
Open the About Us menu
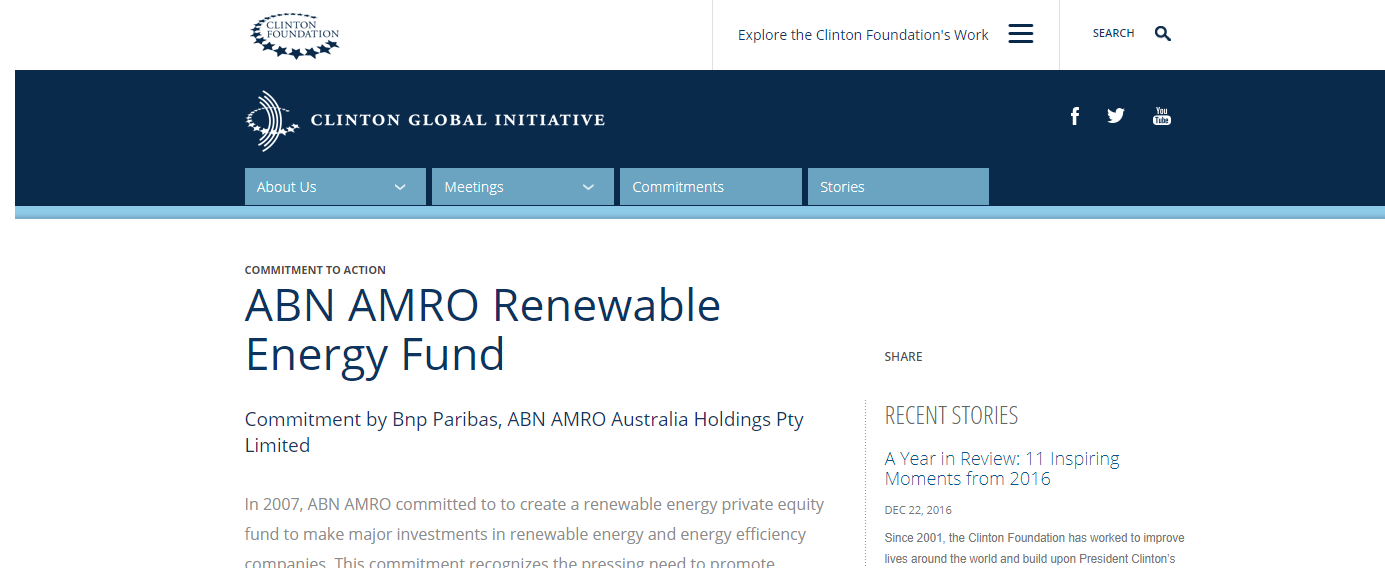click(x=335, y=187)
